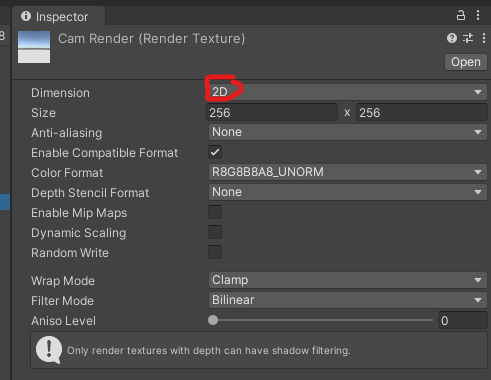Click the Cam Render texture thumbnail

point(34,47)
